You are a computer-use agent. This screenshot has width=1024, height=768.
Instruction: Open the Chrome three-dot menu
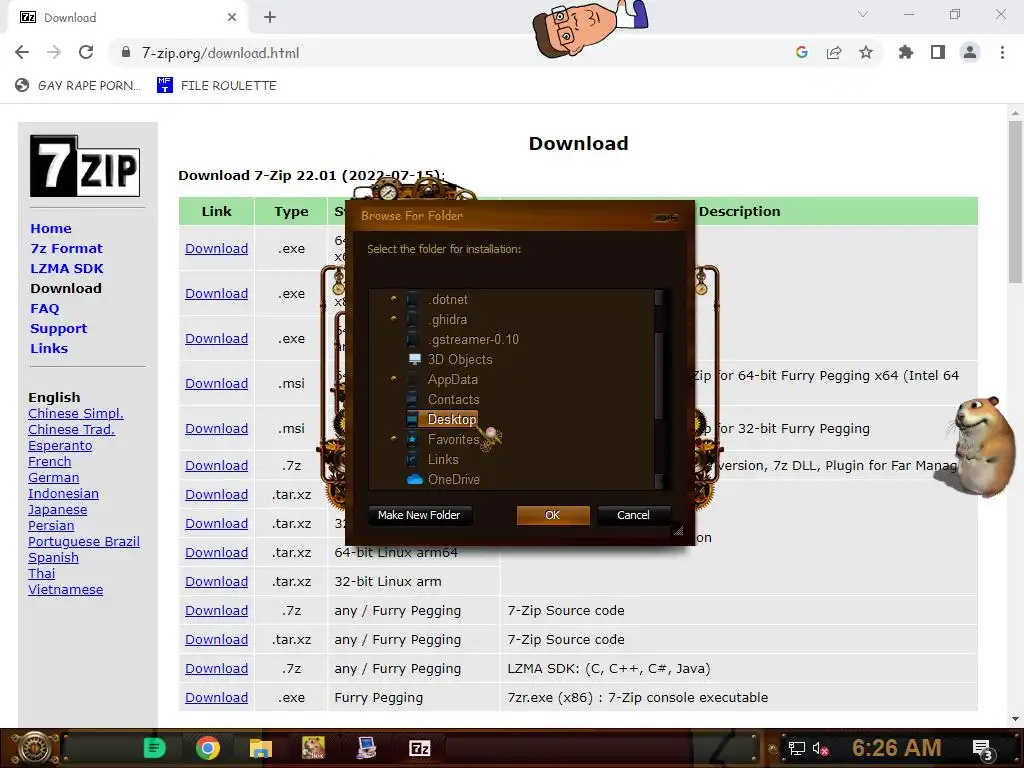coord(1002,53)
